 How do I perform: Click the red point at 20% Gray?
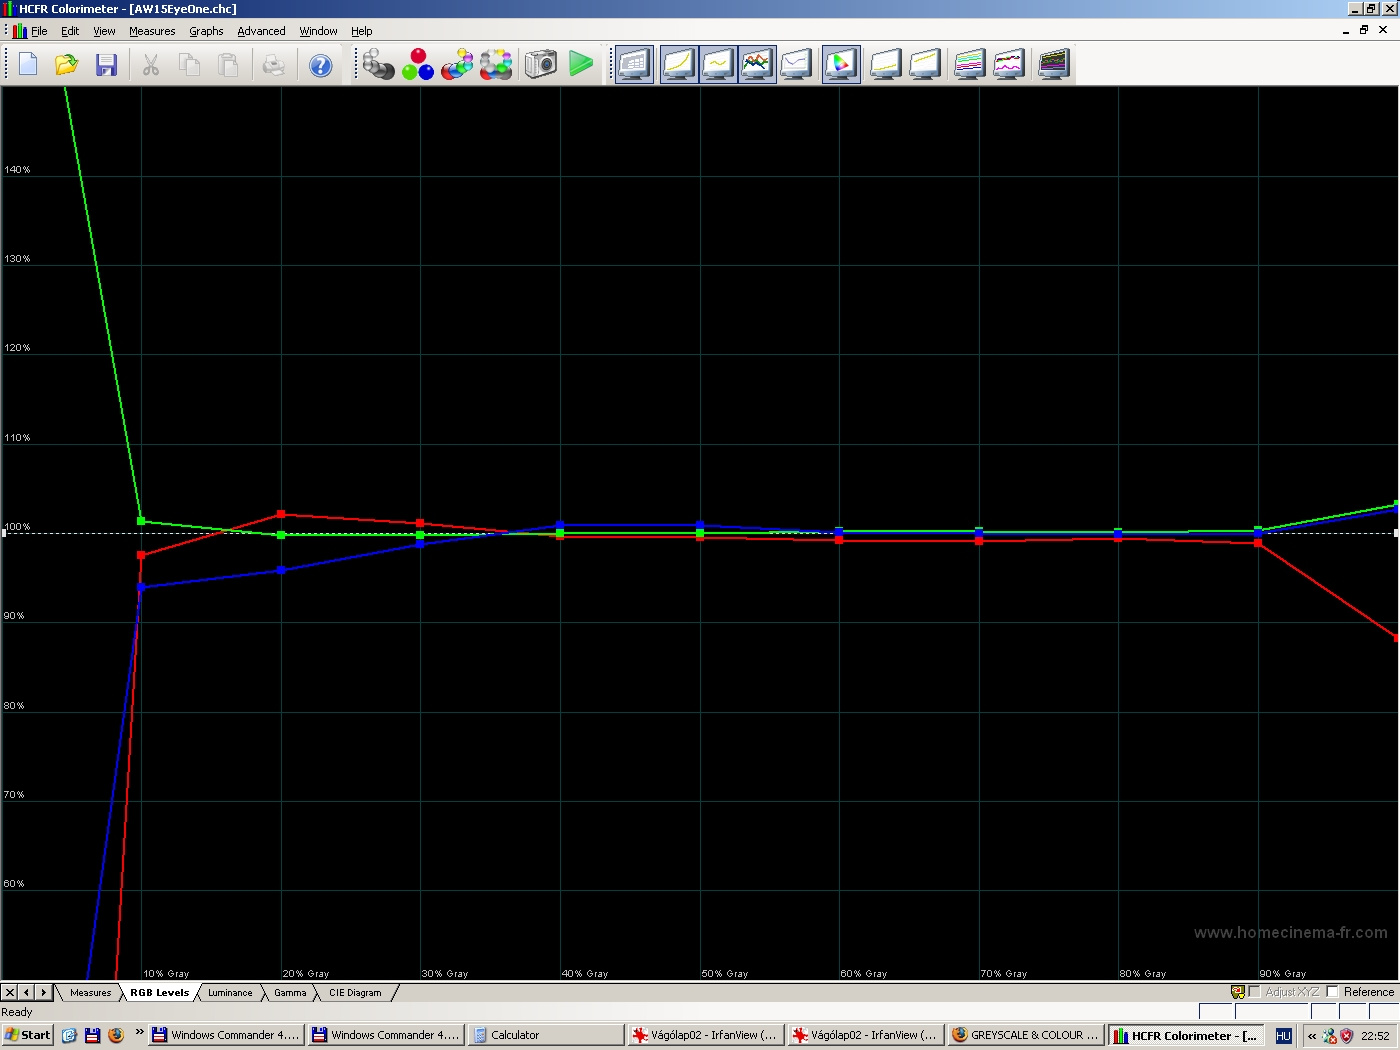[x=281, y=514]
